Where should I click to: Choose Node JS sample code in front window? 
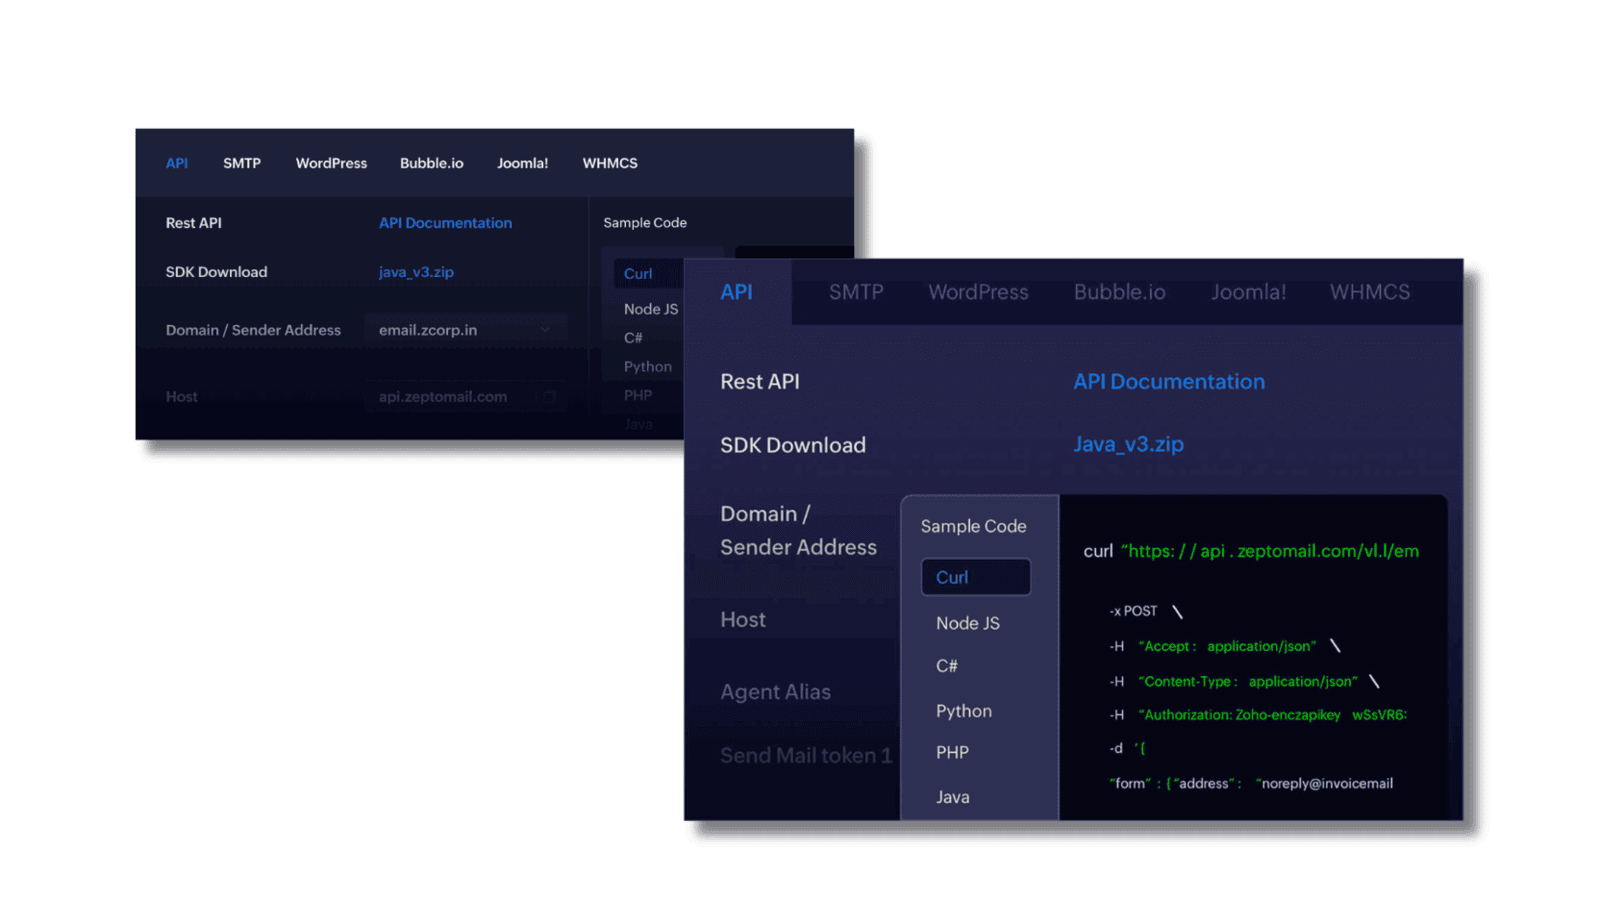tap(968, 623)
